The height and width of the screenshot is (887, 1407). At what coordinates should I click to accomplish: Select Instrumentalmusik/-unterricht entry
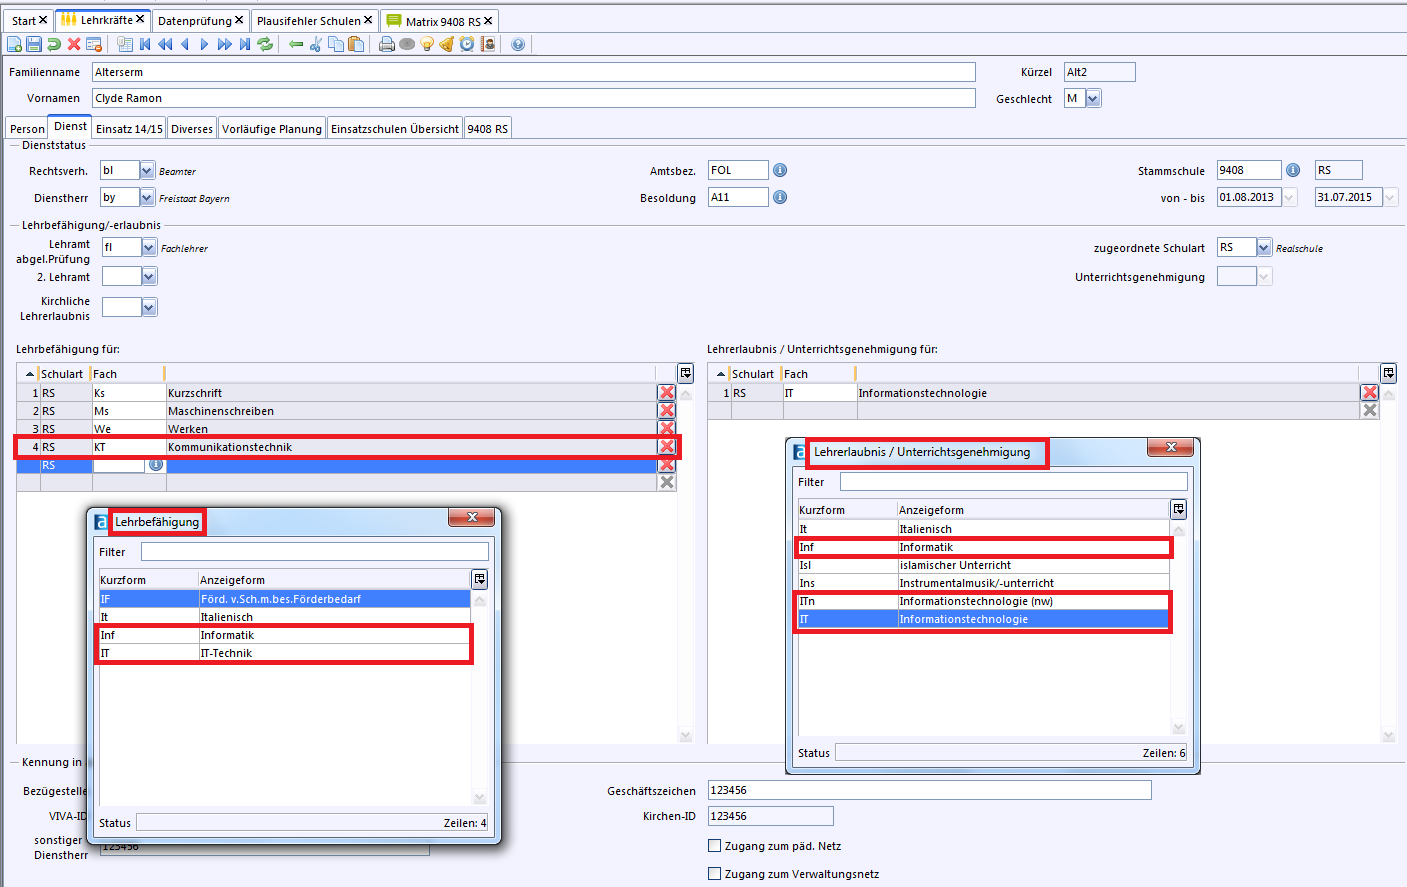[x=983, y=583]
